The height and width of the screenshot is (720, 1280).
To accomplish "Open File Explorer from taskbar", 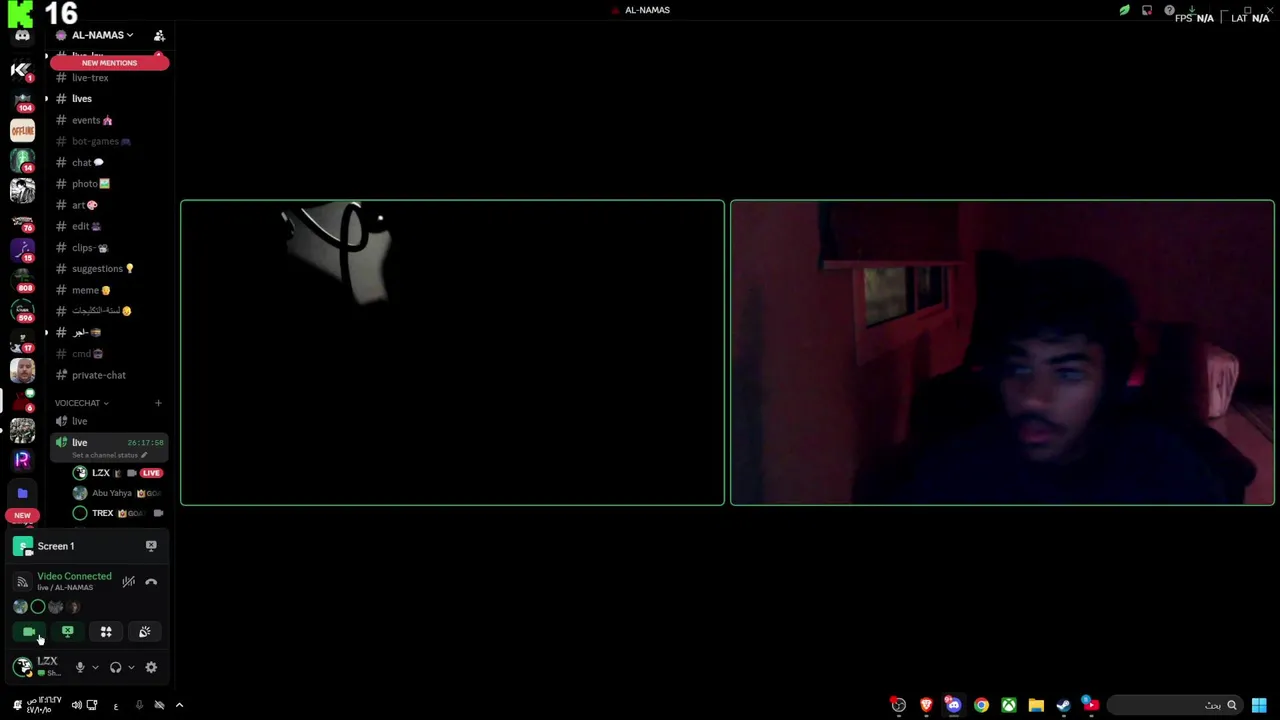I will pos(1036,705).
